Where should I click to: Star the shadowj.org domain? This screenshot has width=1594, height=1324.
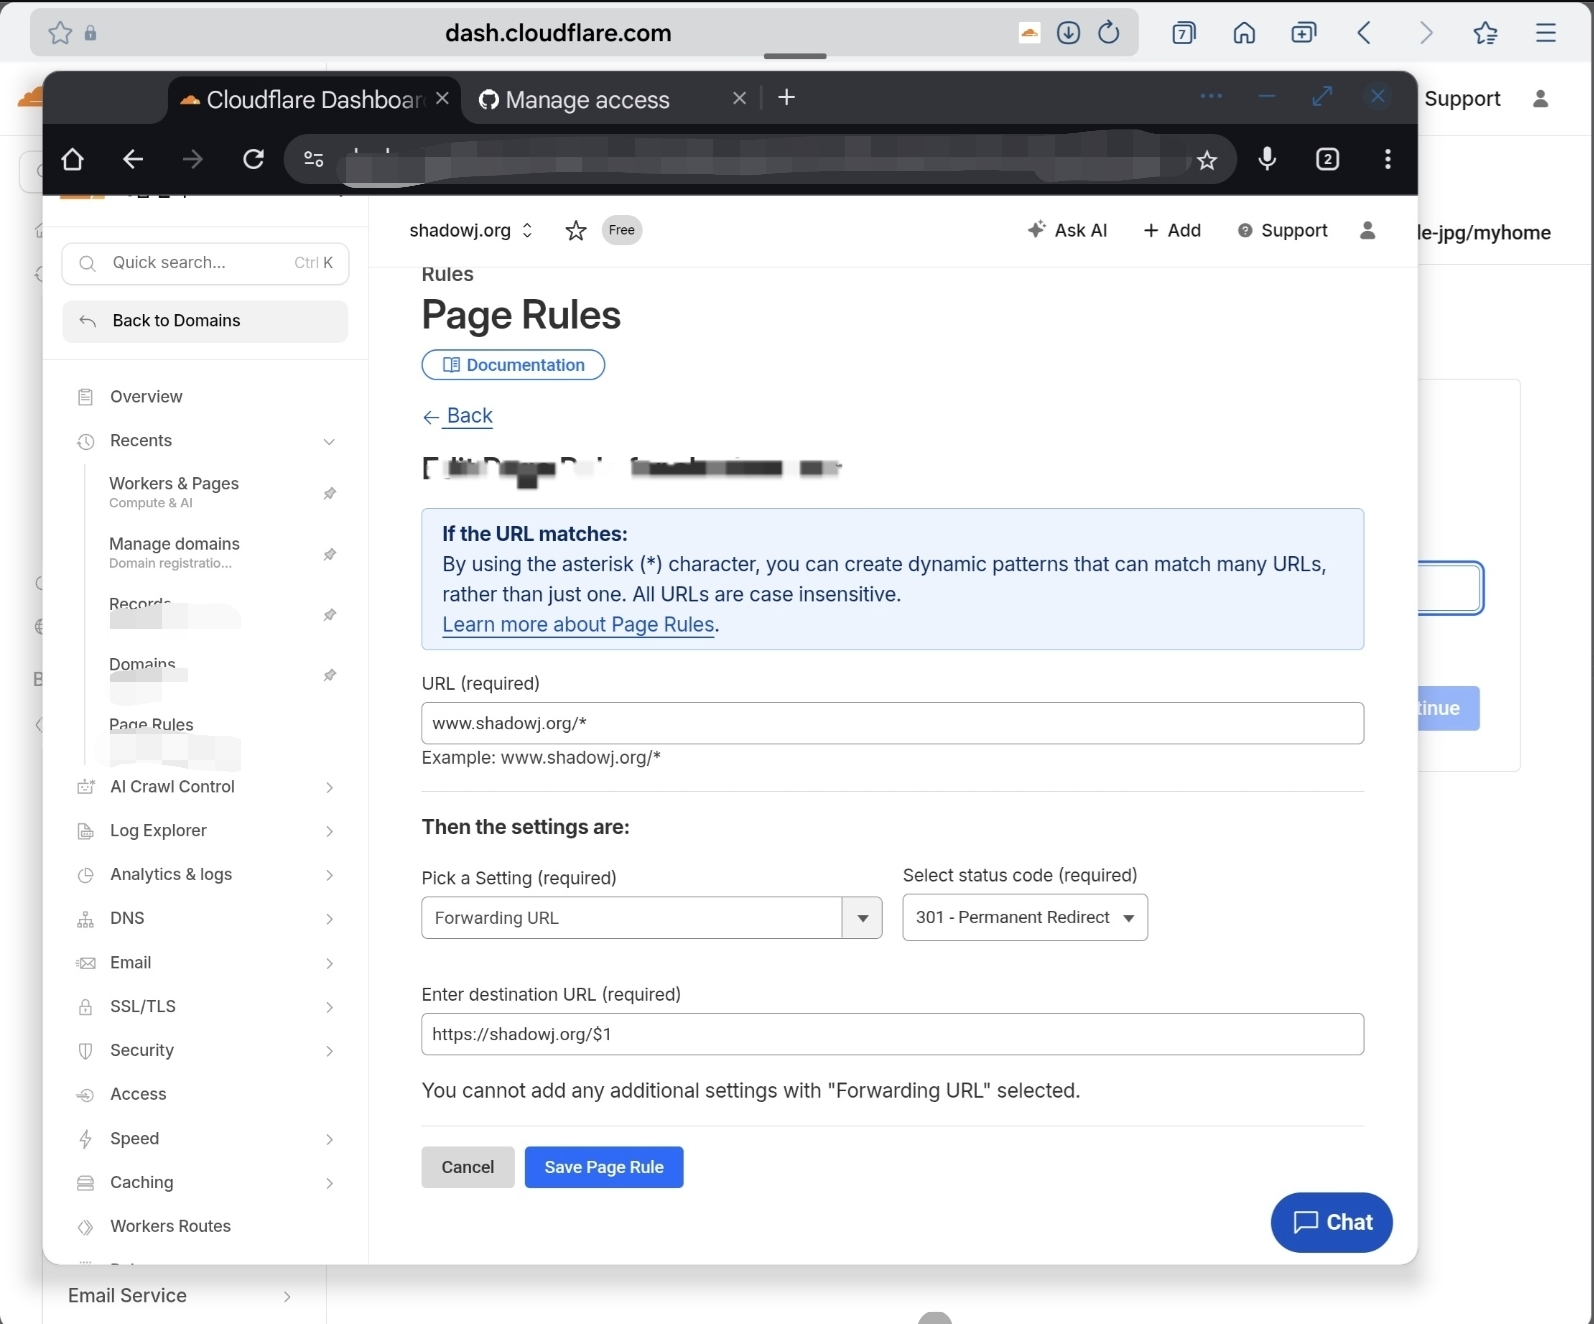tap(576, 231)
